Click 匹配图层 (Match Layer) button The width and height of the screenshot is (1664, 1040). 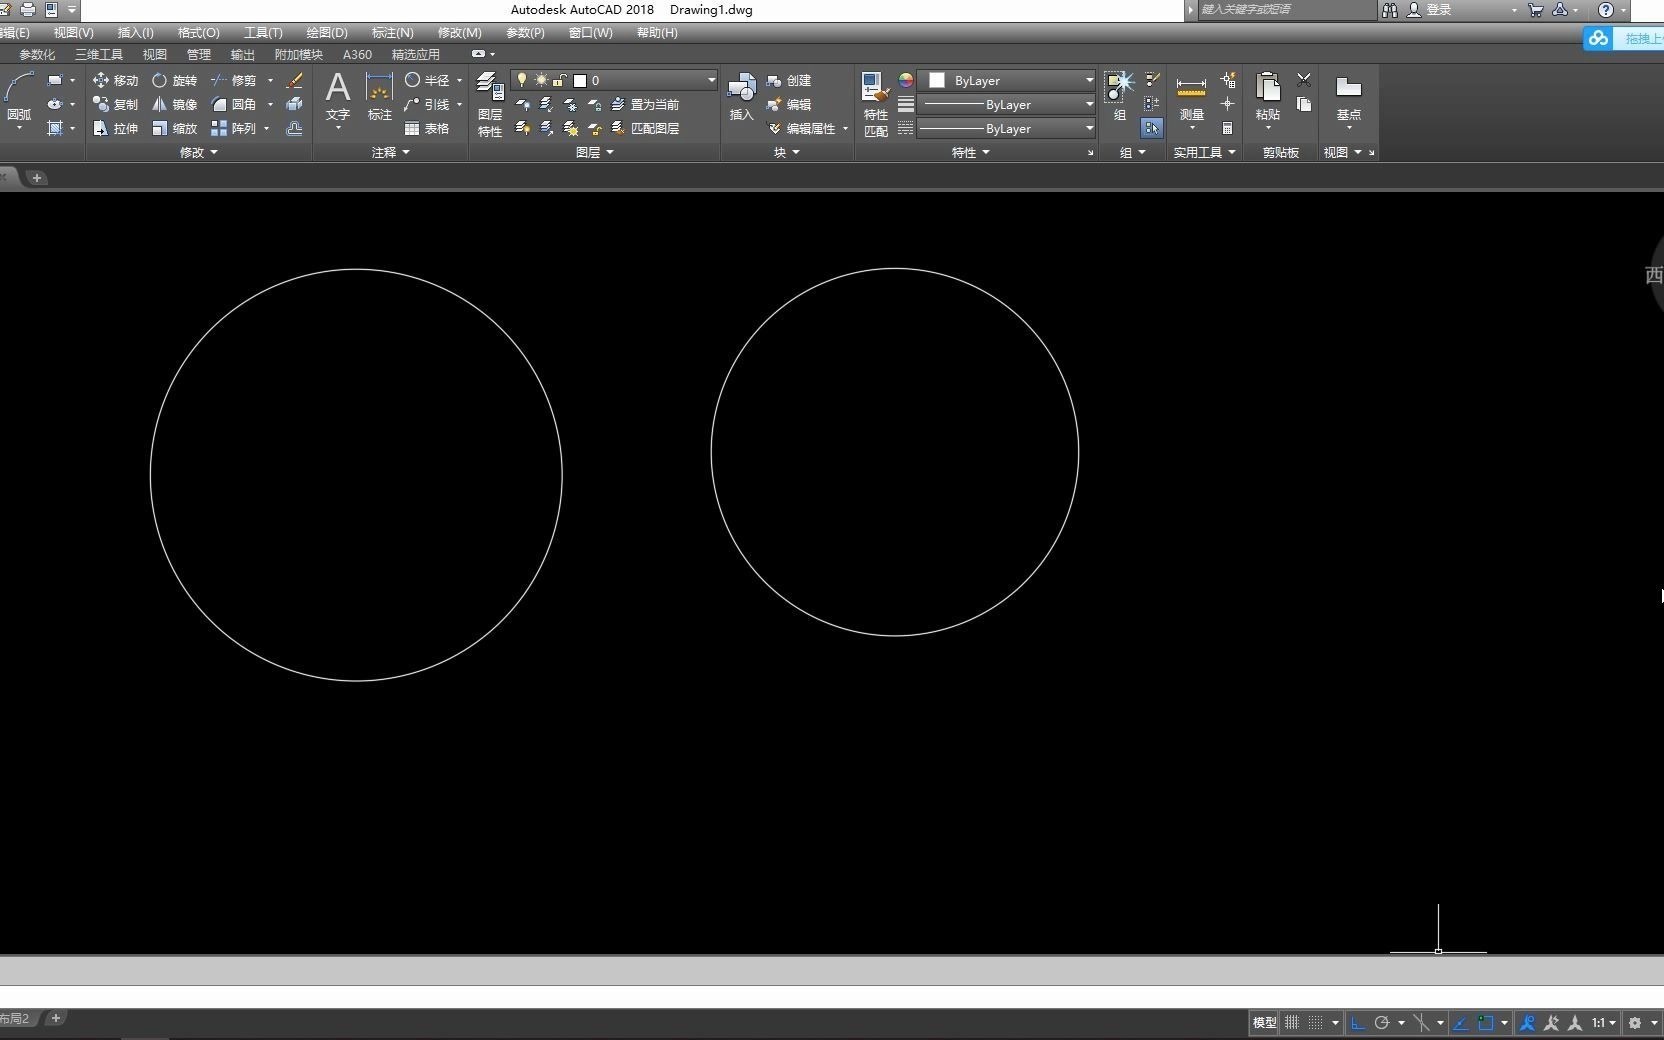(645, 128)
